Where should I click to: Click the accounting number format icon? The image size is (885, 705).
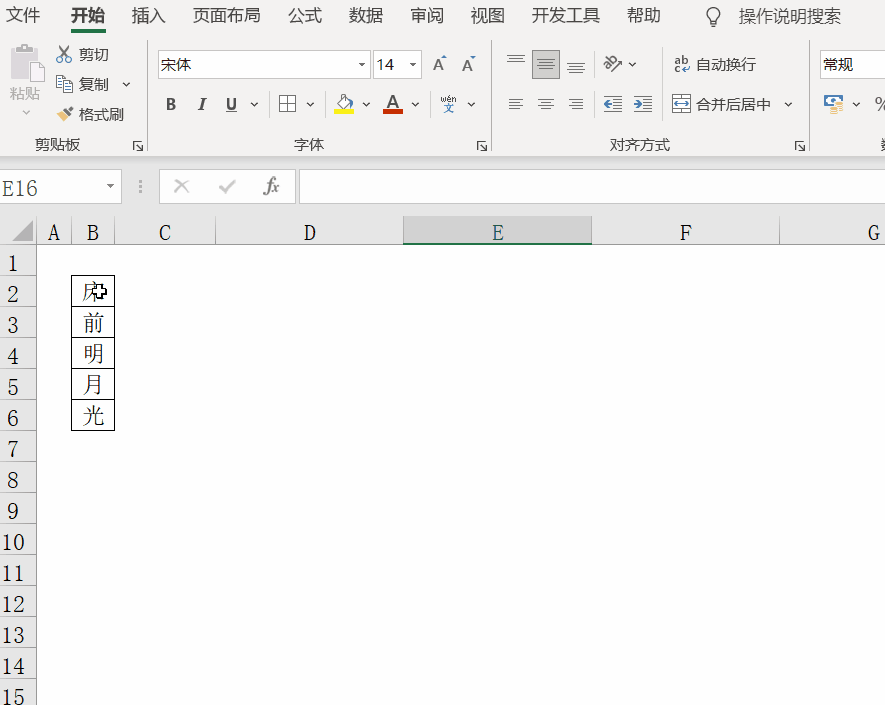coord(834,104)
